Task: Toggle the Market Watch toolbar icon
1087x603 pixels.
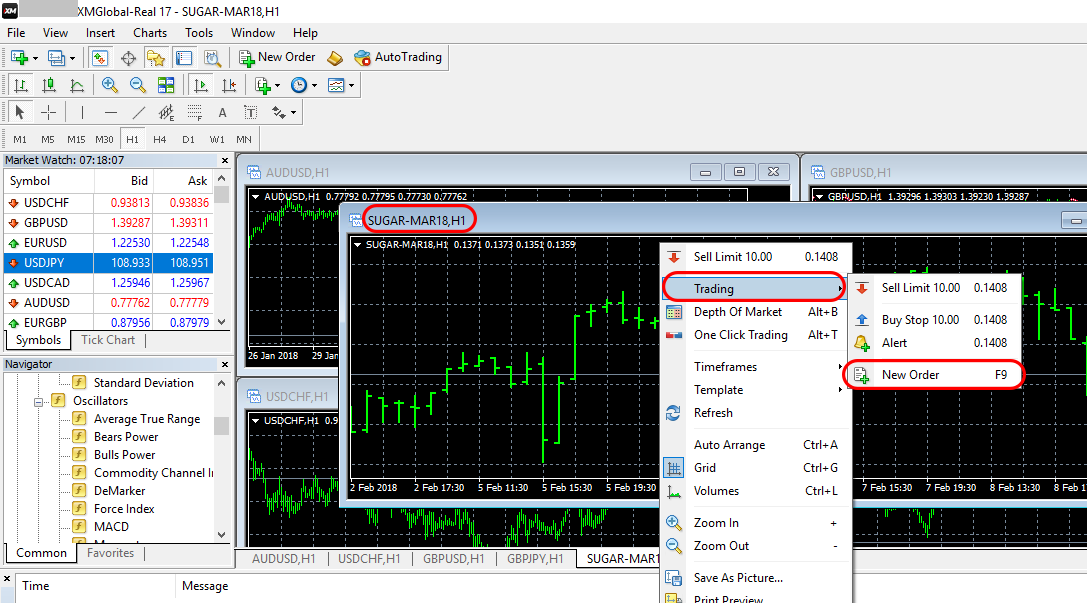Action: [100, 58]
